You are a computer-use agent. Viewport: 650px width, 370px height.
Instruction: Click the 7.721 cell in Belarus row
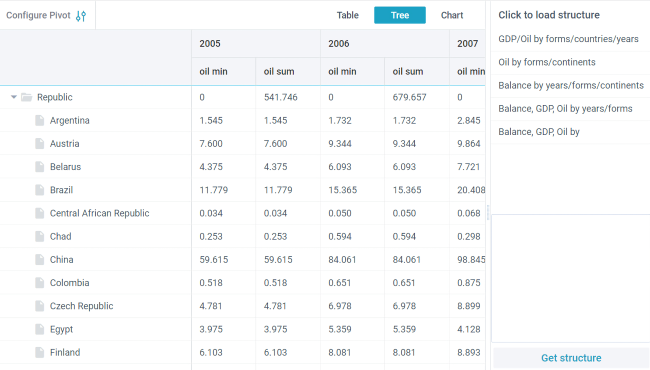coord(468,167)
